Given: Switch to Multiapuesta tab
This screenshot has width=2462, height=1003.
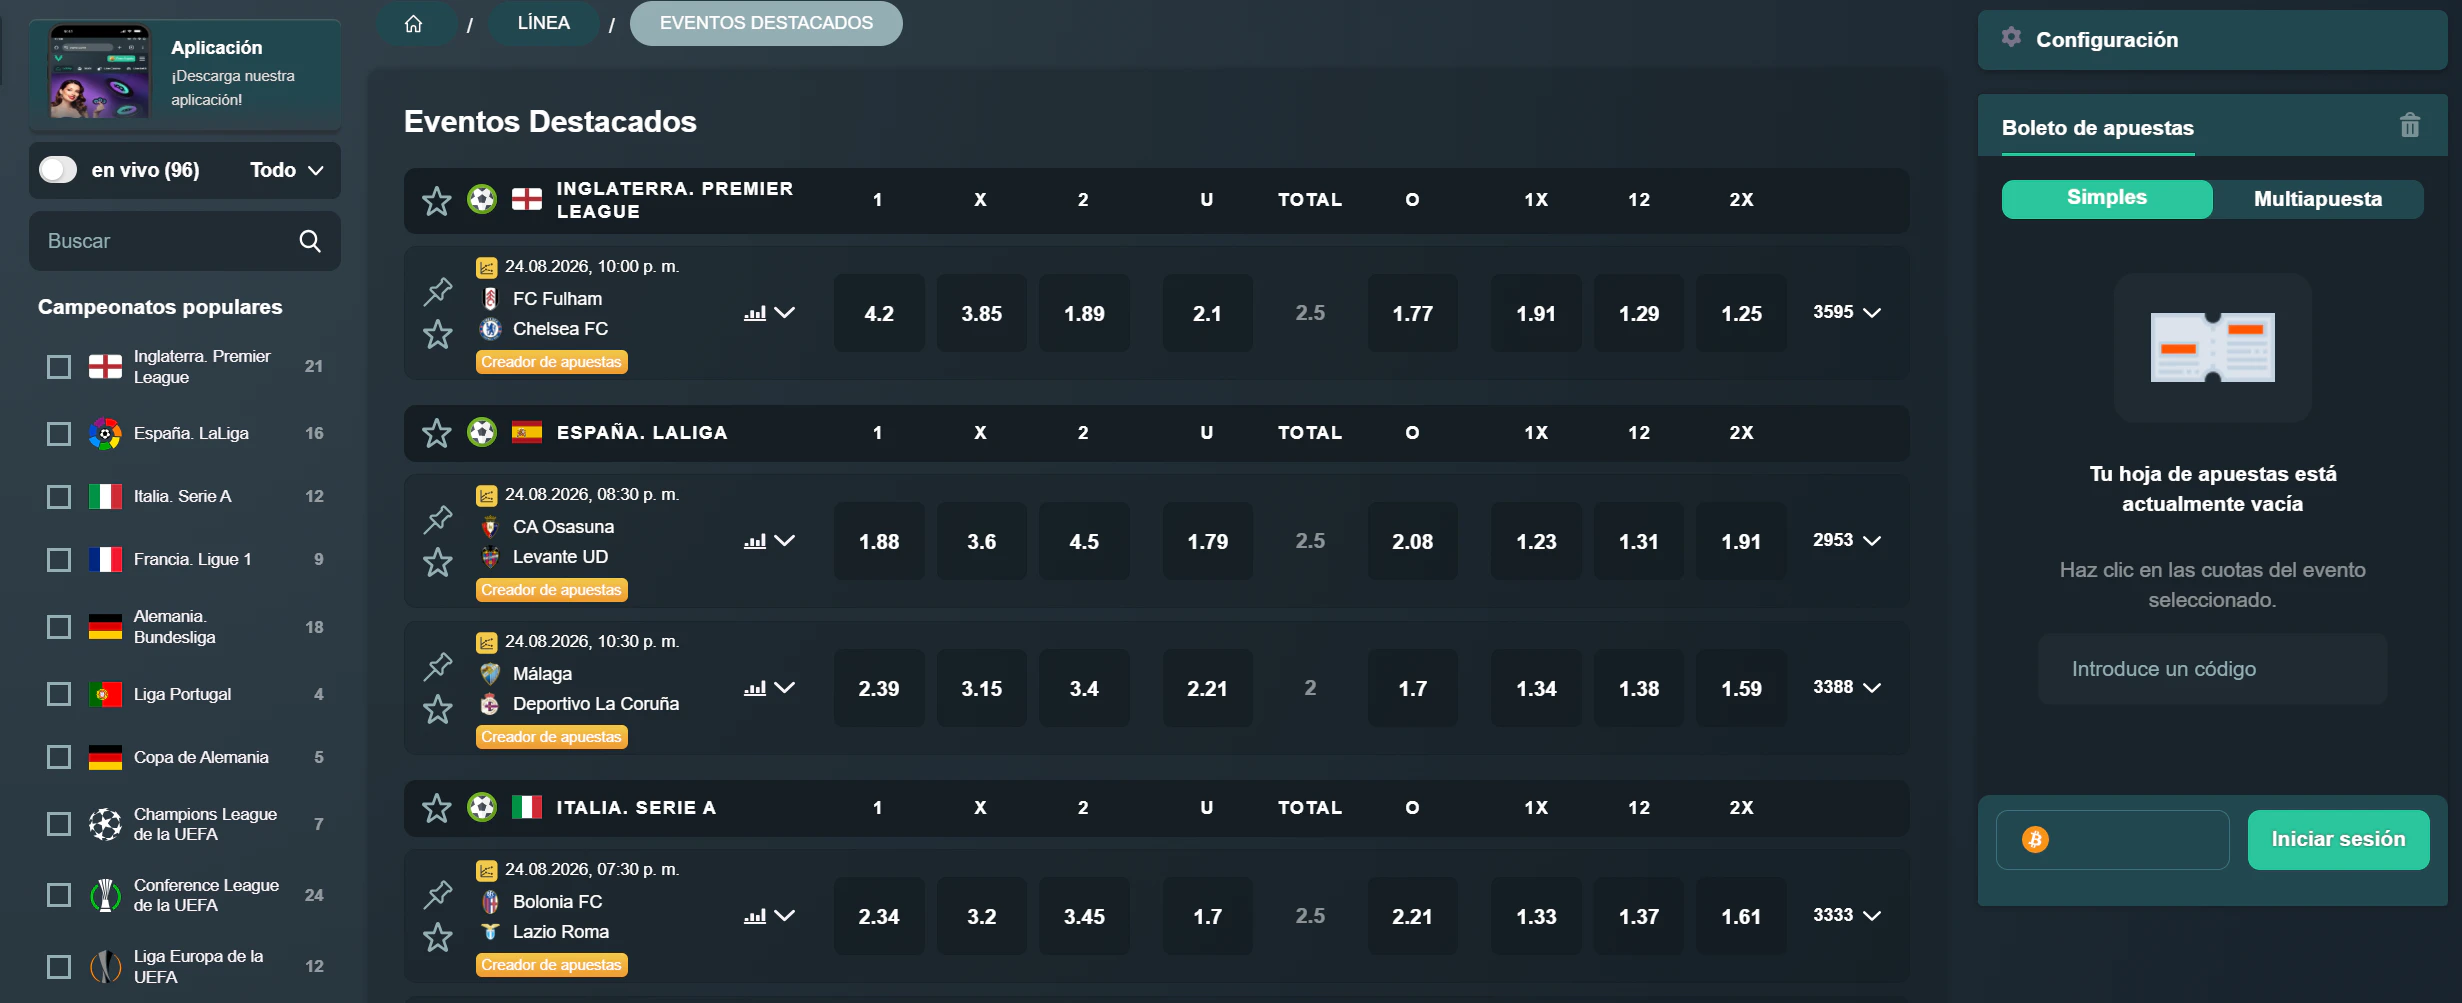Looking at the screenshot, I should click(2318, 199).
